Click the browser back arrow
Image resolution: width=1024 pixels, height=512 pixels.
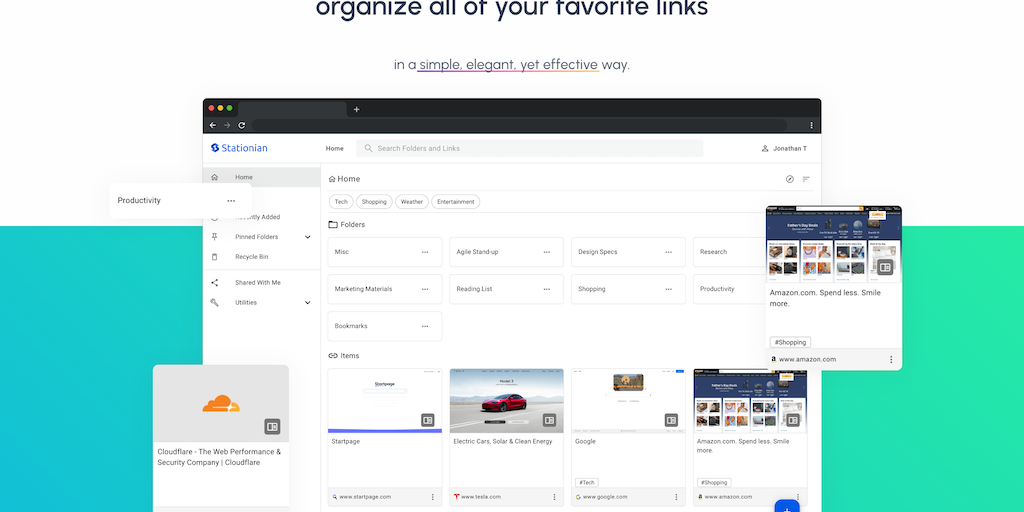tap(213, 125)
